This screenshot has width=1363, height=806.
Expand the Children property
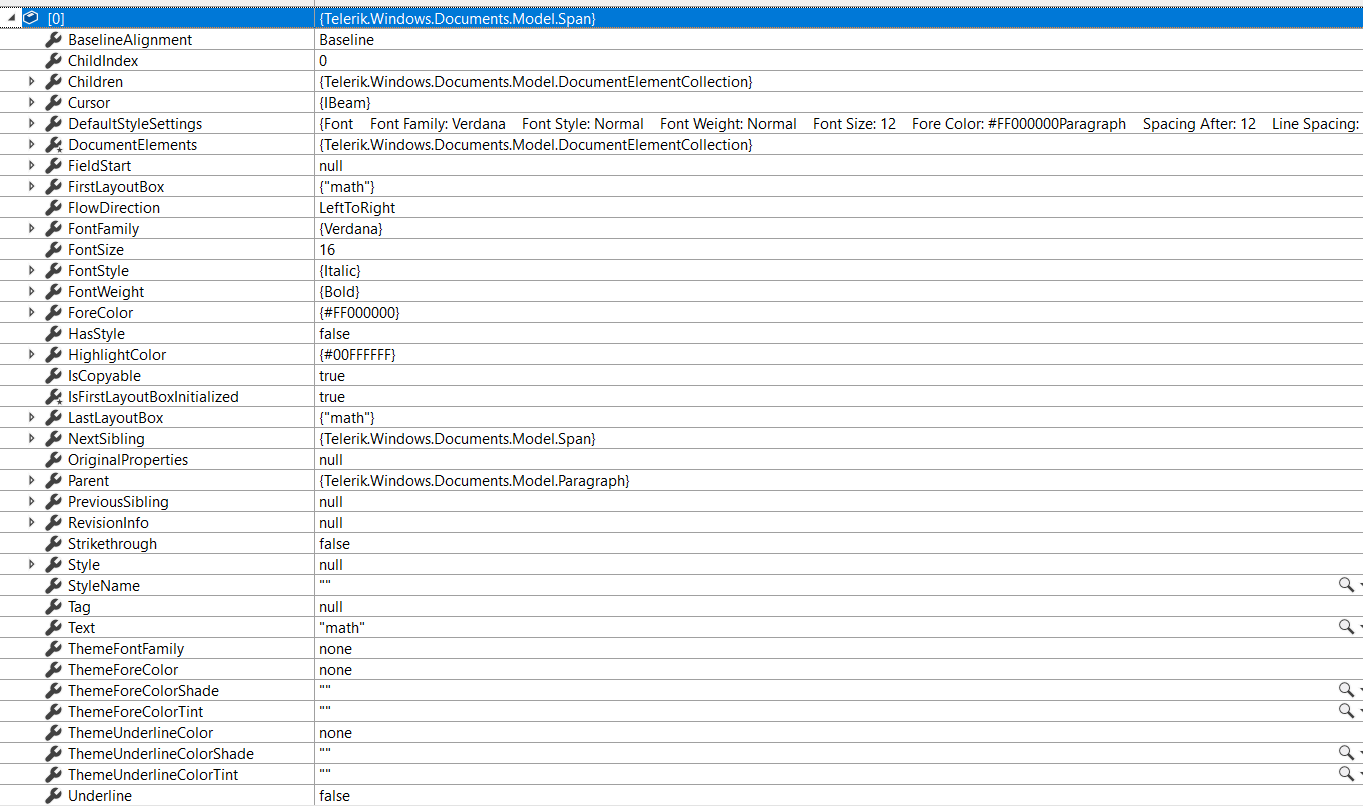coord(31,82)
